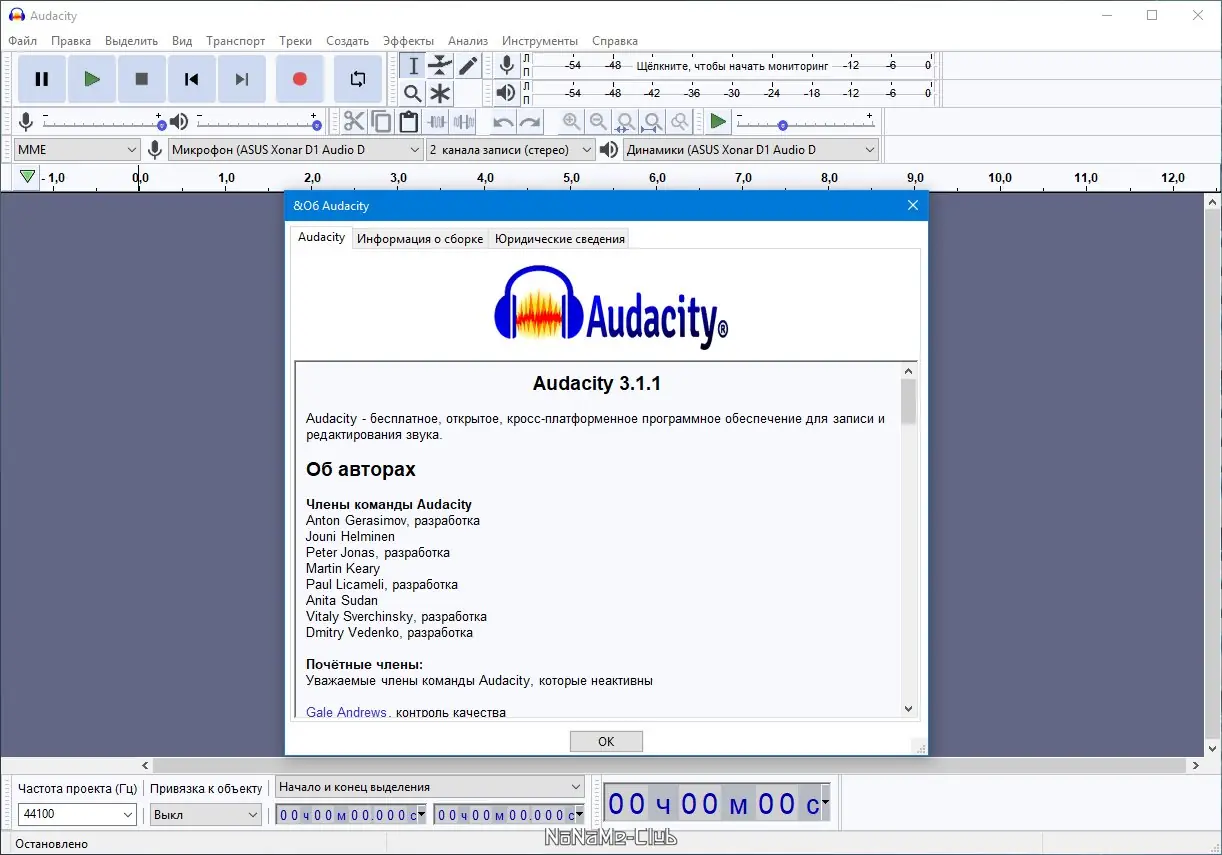Select the Draw (pencil) tool
Screen dimensions: 1222x855
pos(467,66)
